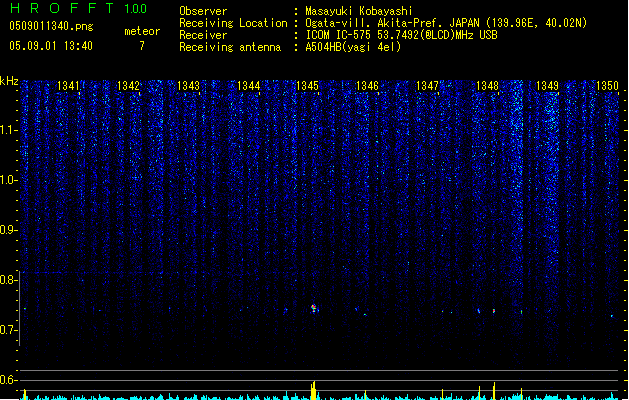Click the meteor count label
Image resolution: width=629 pixels, height=400 pixels.
142,31
